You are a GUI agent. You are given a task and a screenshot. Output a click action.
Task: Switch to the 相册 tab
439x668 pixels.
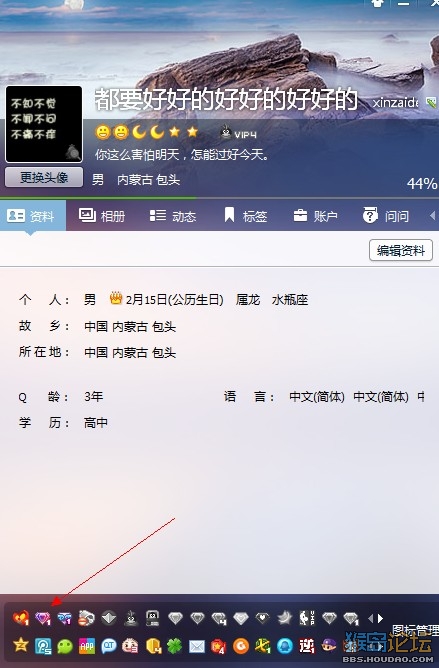point(102,216)
